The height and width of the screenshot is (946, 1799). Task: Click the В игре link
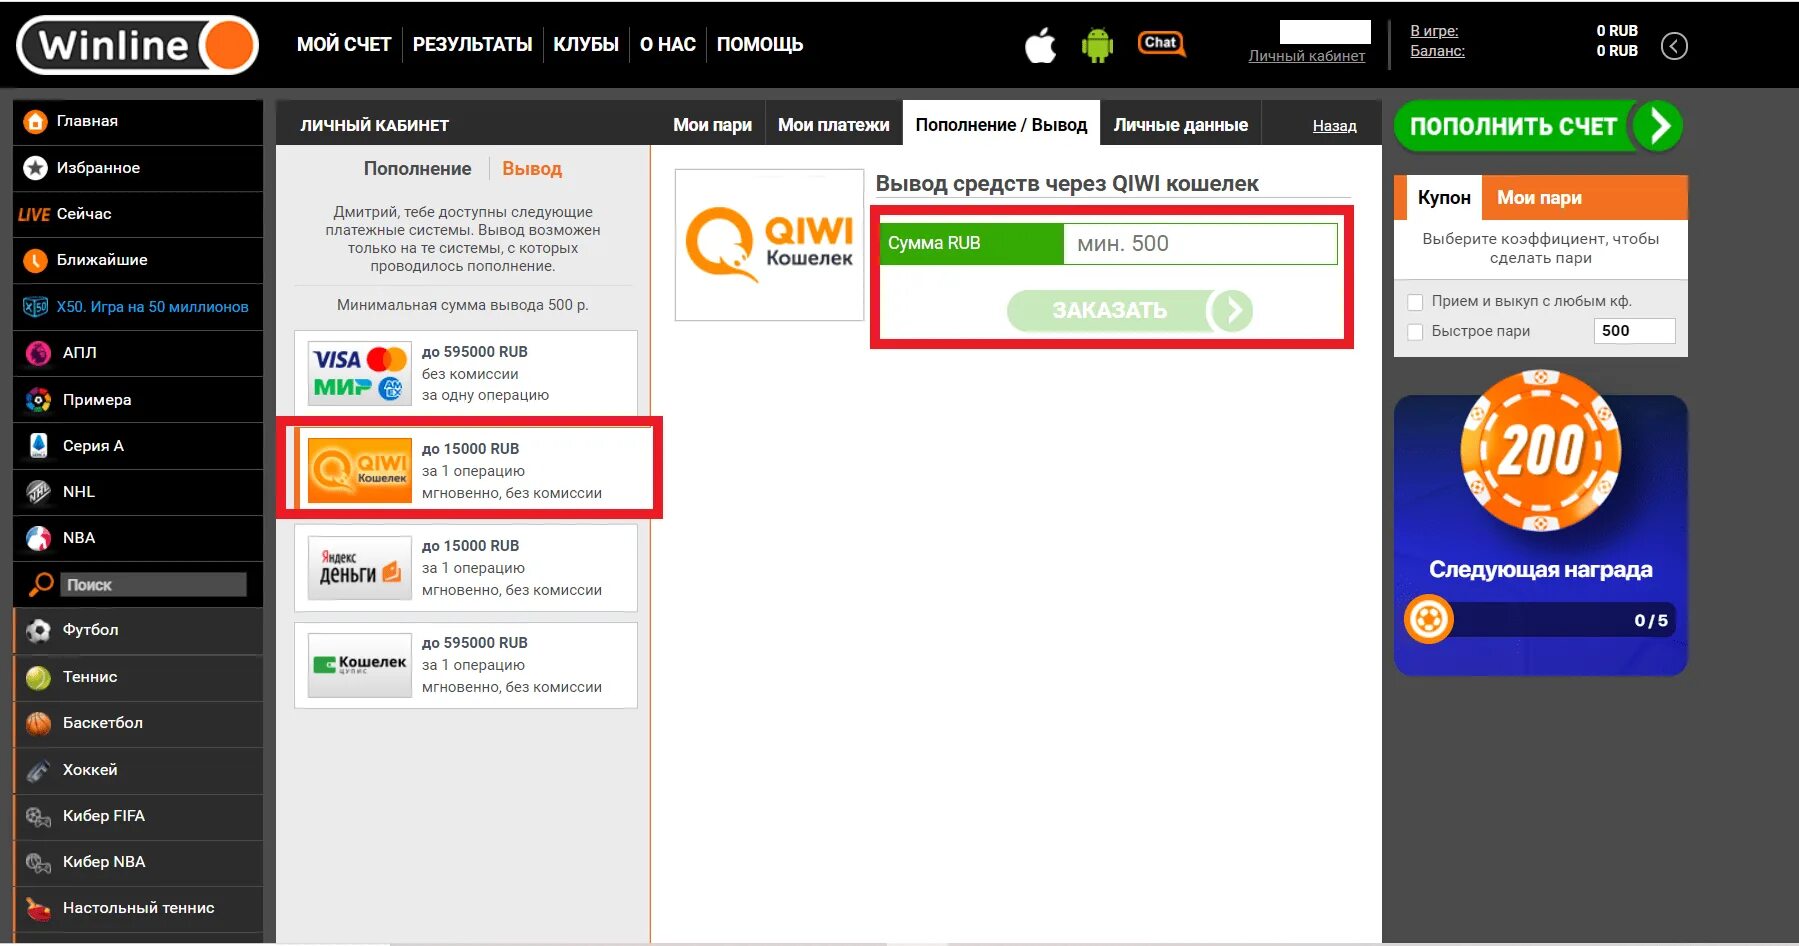(x=1434, y=31)
